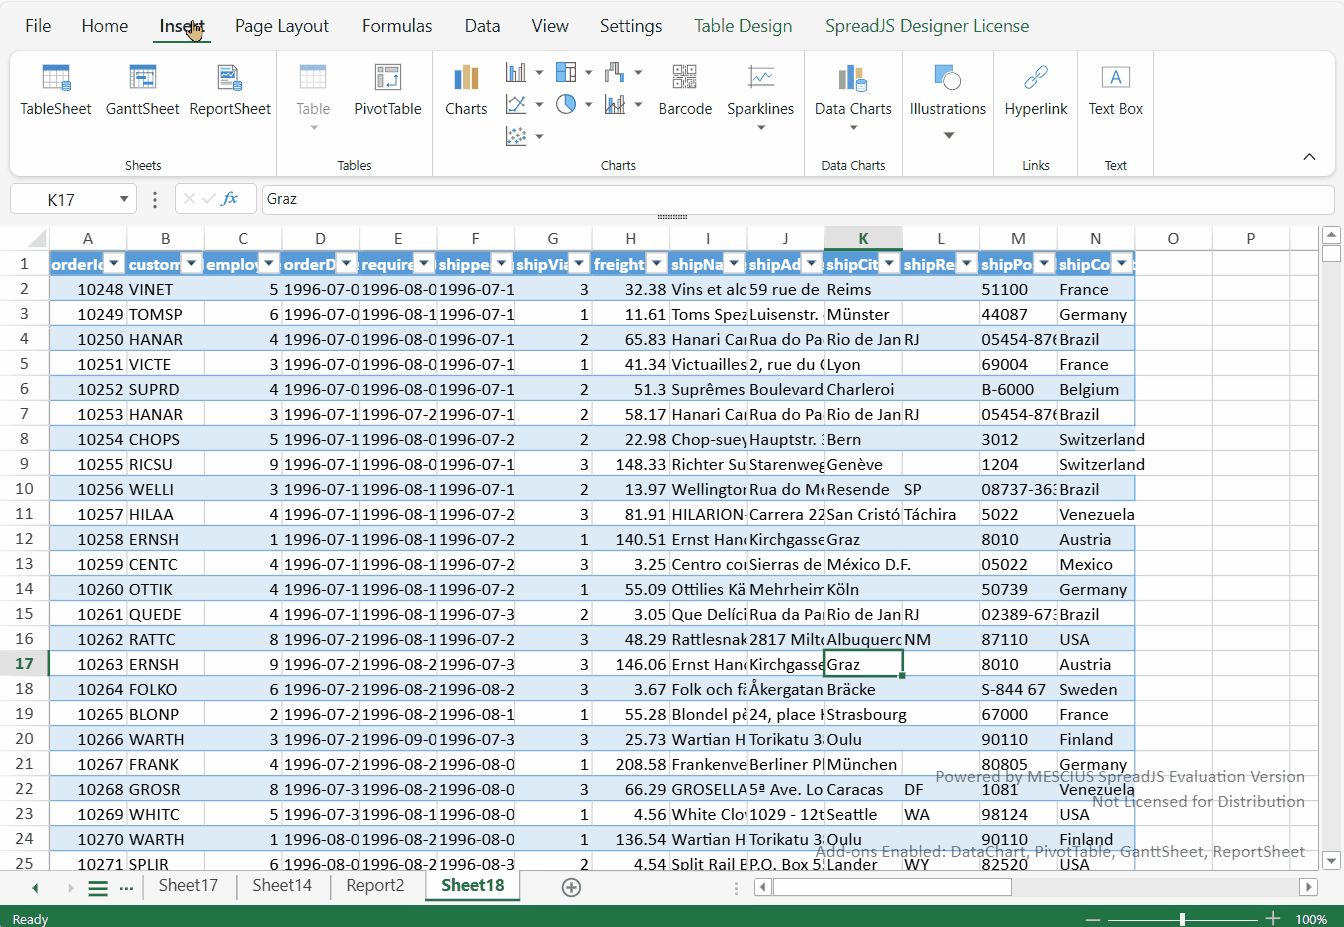Viewport: 1344px width, 927px height.
Task: Switch to the Sheet17 sheet tab
Action: [x=188, y=886]
